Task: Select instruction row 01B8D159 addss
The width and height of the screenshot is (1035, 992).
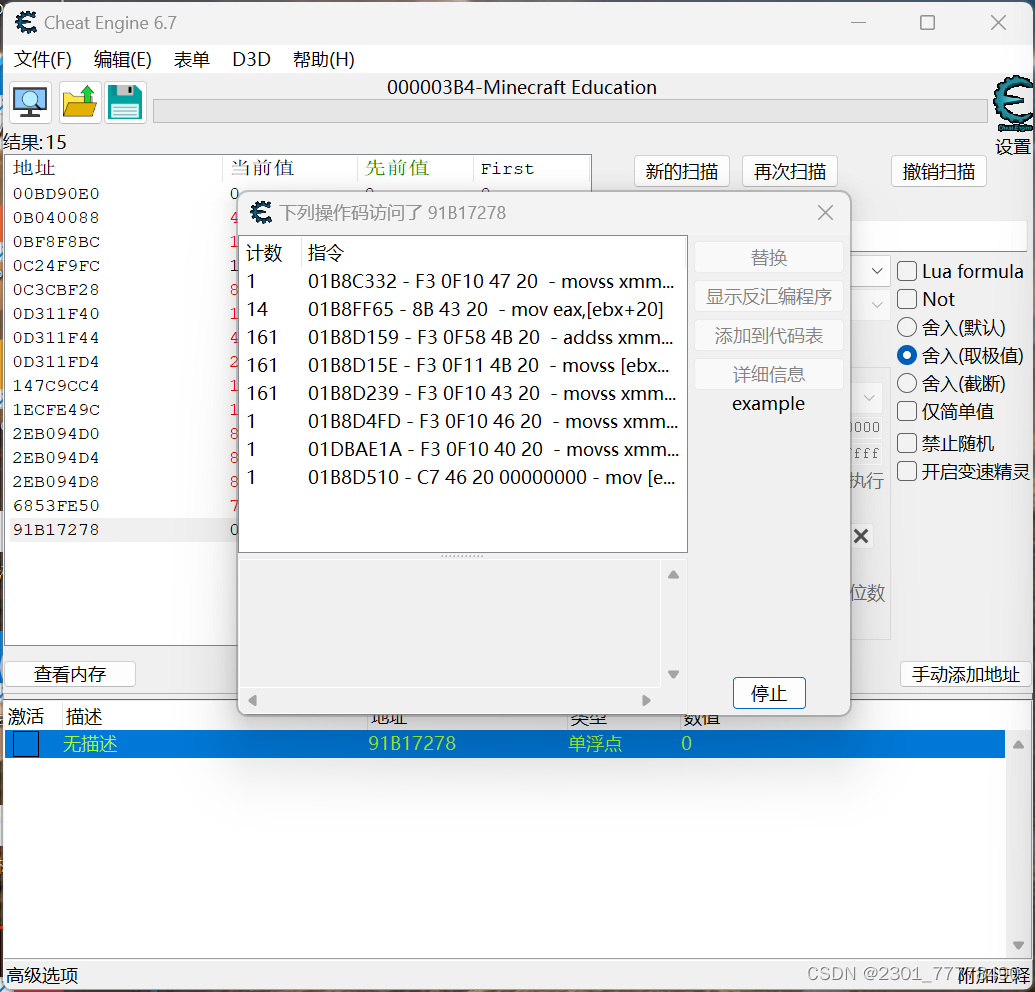Action: pos(462,337)
